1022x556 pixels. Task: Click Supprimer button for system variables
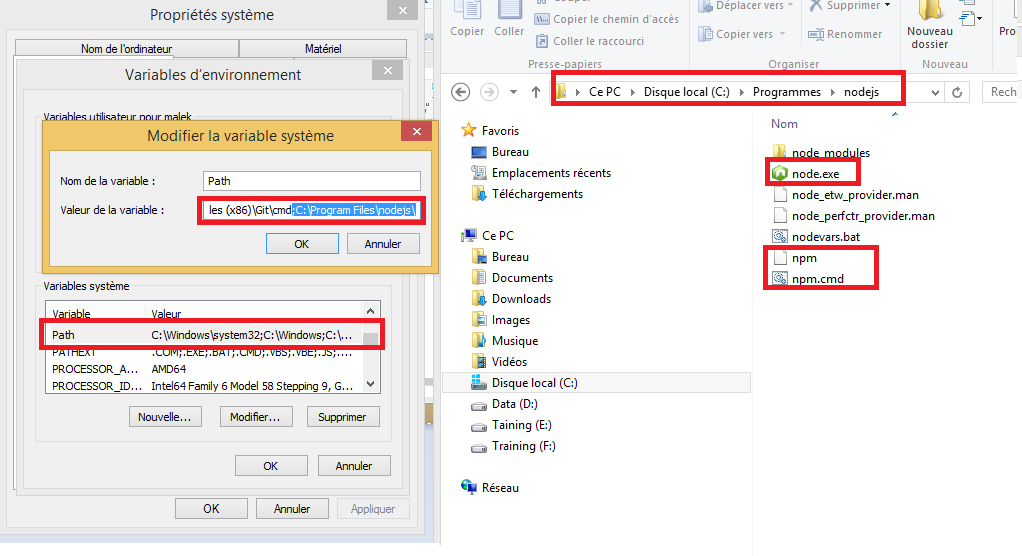(x=343, y=417)
